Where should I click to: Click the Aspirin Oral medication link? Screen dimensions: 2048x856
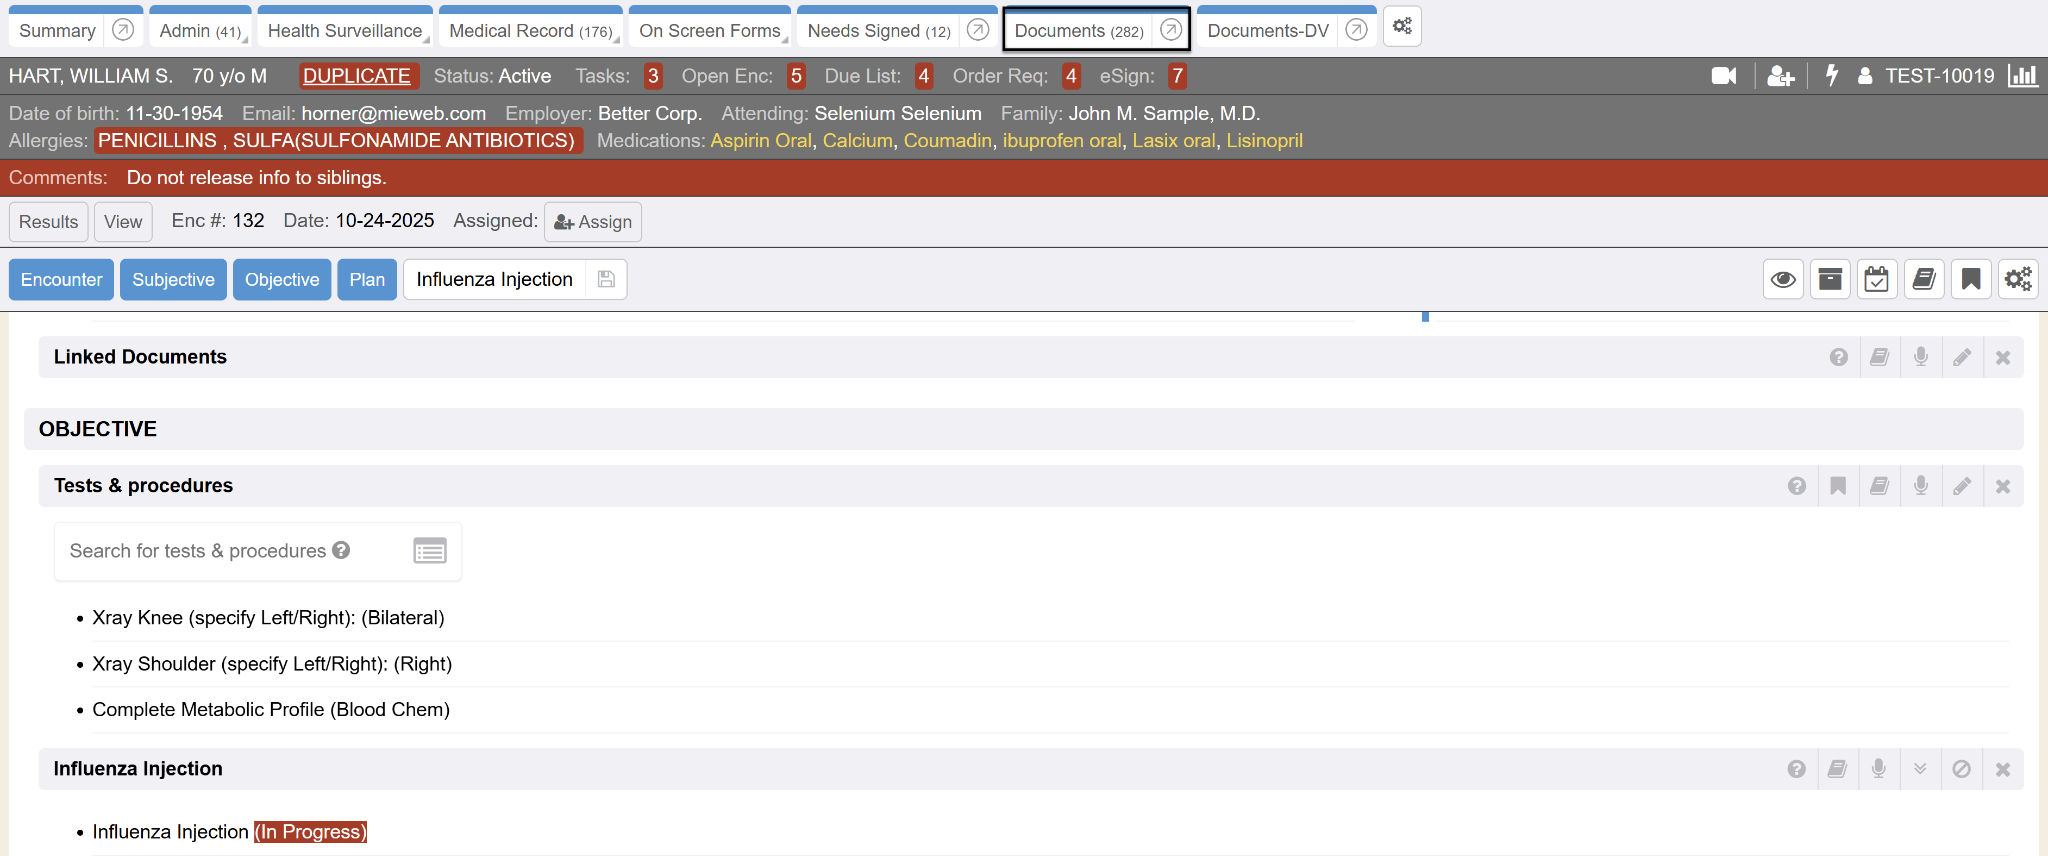coord(760,141)
